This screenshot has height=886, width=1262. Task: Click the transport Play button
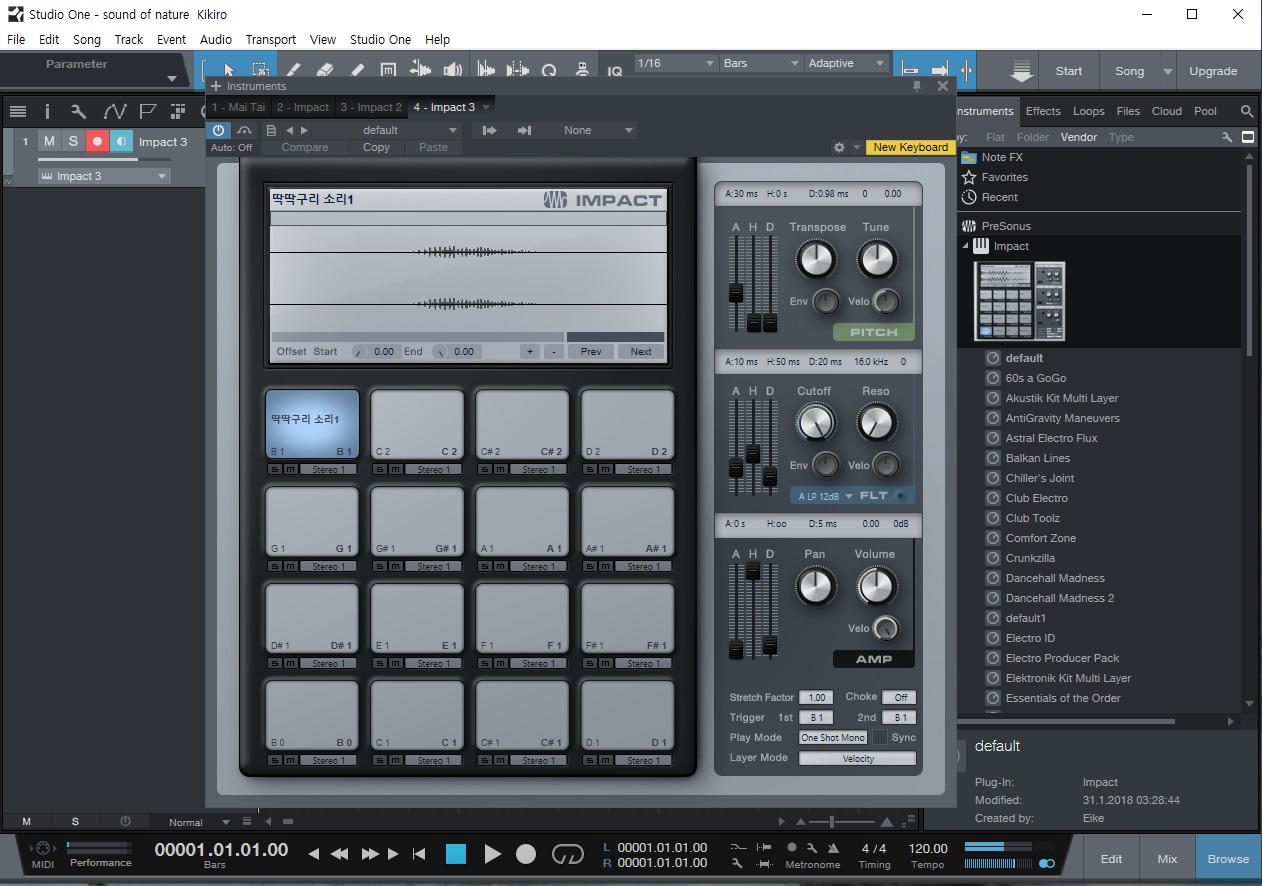tap(492, 854)
